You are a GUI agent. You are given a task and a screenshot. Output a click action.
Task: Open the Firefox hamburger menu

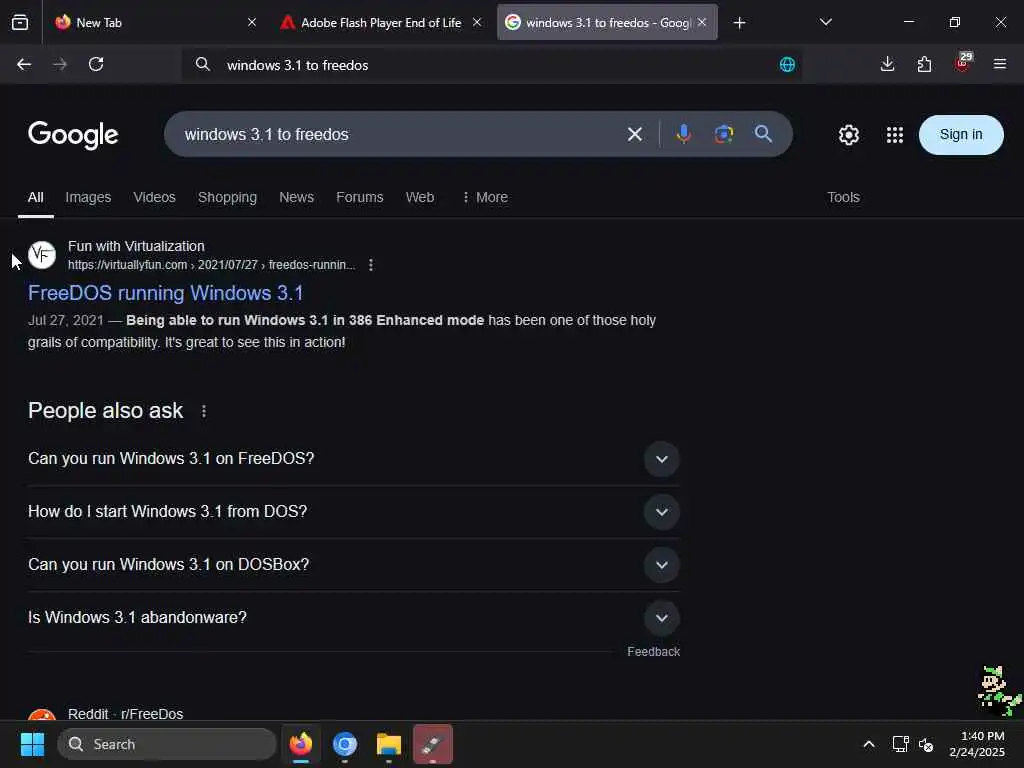coord(999,64)
